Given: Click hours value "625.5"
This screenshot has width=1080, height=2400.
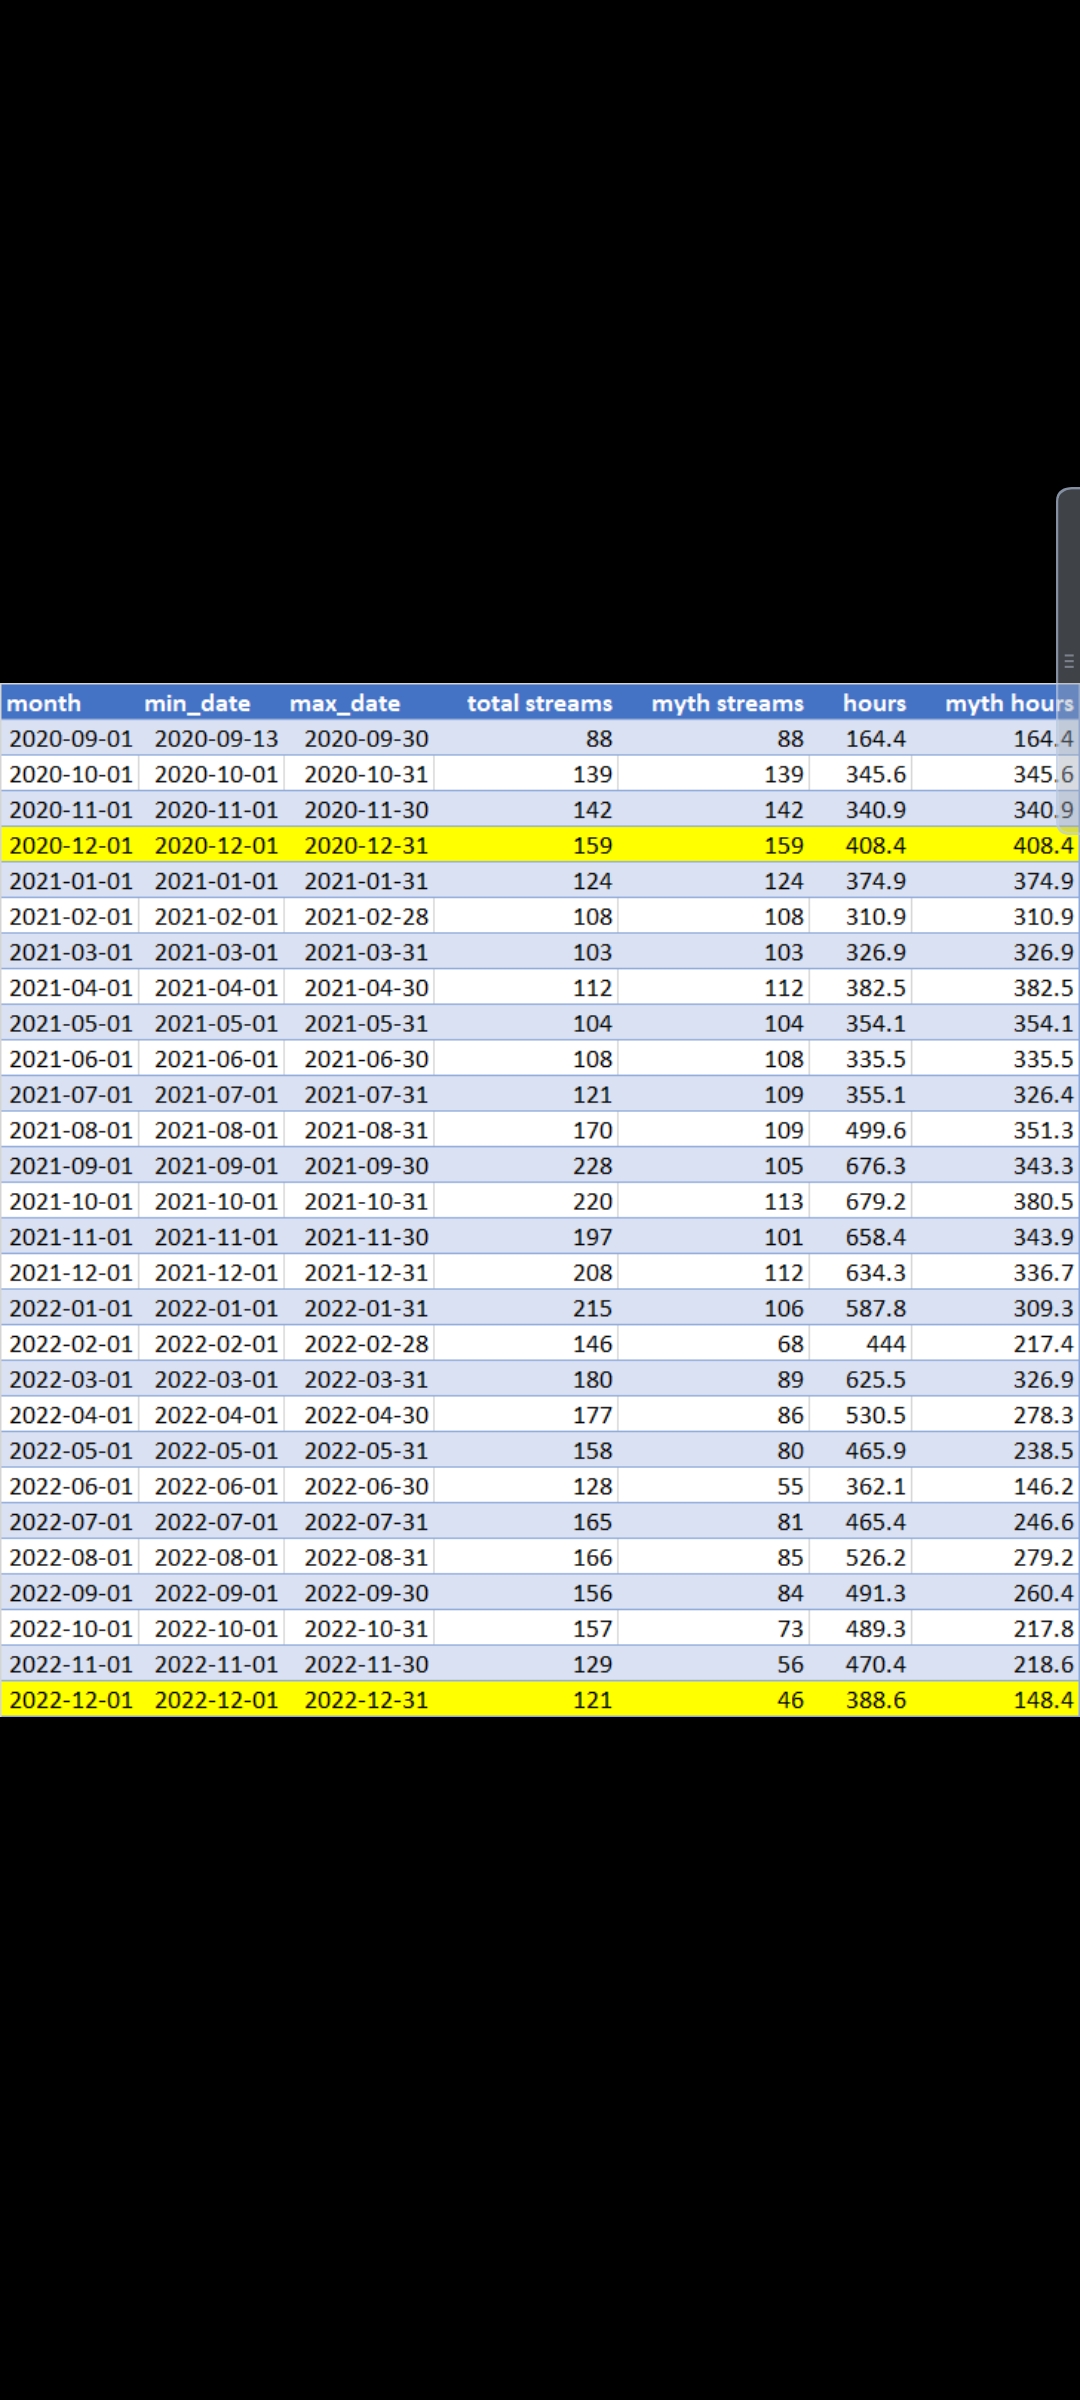Looking at the screenshot, I should (x=876, y=1380).
